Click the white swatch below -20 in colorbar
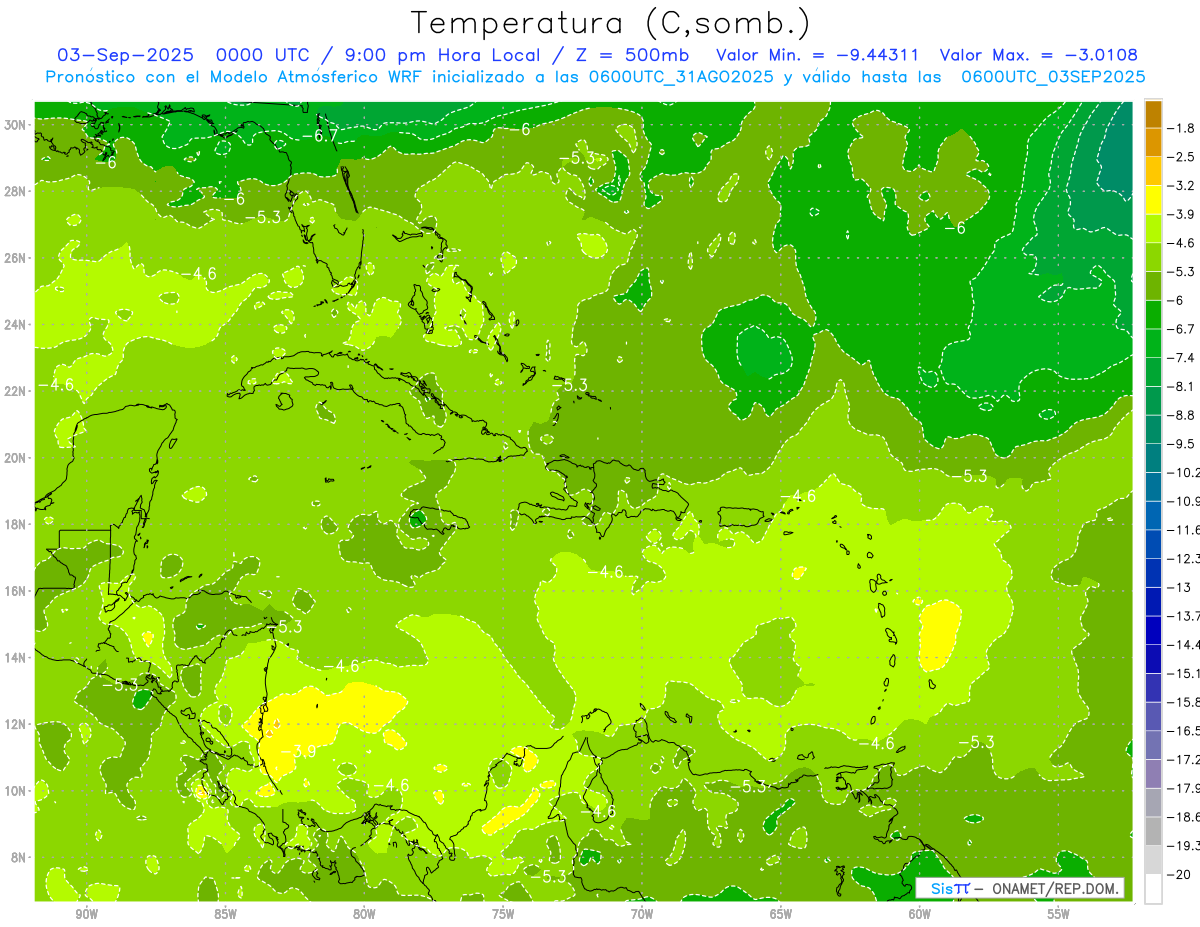 tap(1153, 888)
